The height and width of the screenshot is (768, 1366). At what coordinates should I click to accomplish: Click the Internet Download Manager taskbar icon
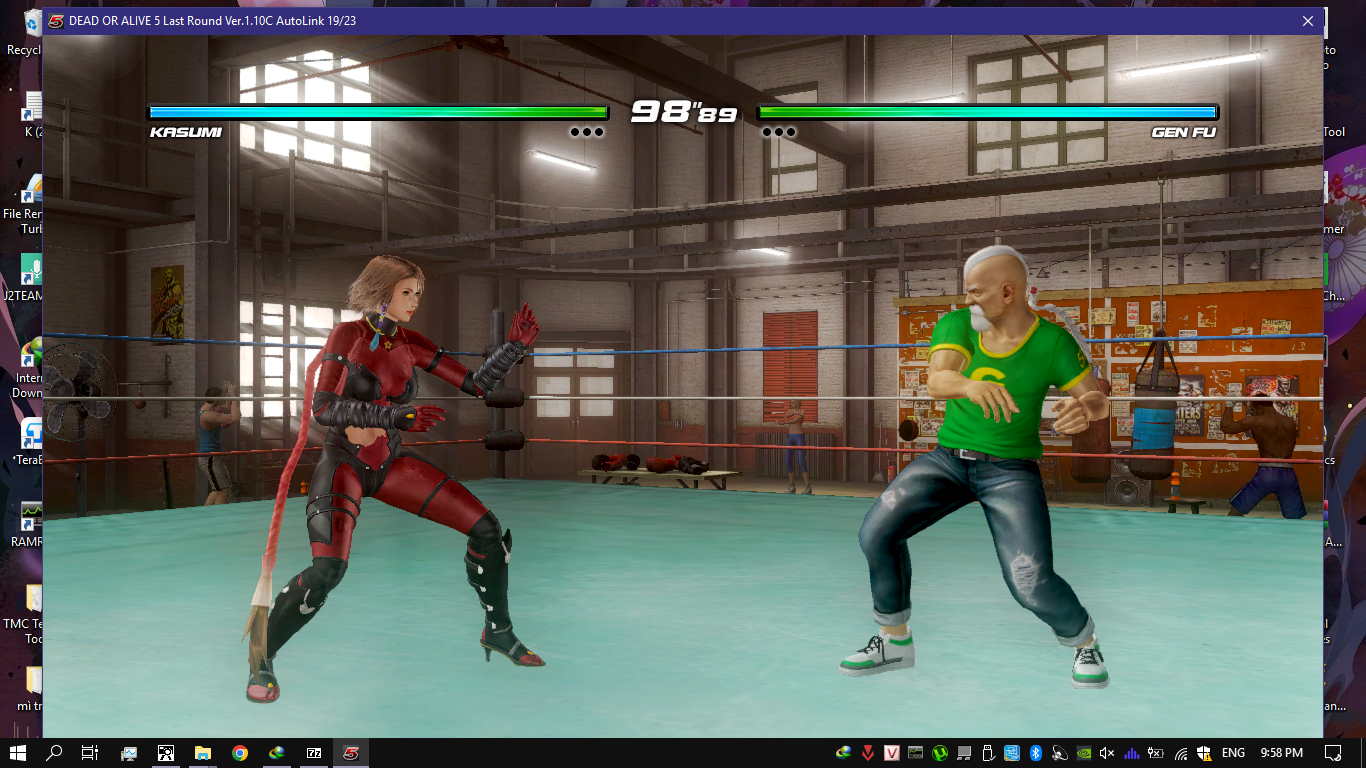tap(277, 753)
